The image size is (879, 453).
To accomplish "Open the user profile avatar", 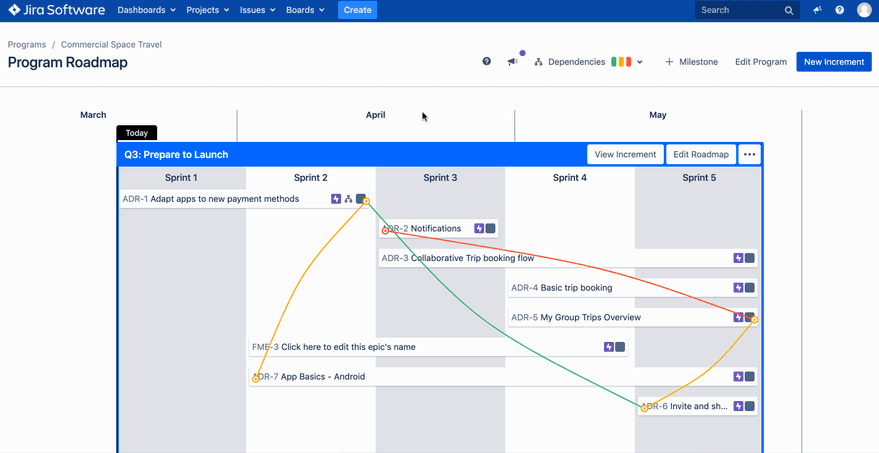I will click(x=864, y=10).
